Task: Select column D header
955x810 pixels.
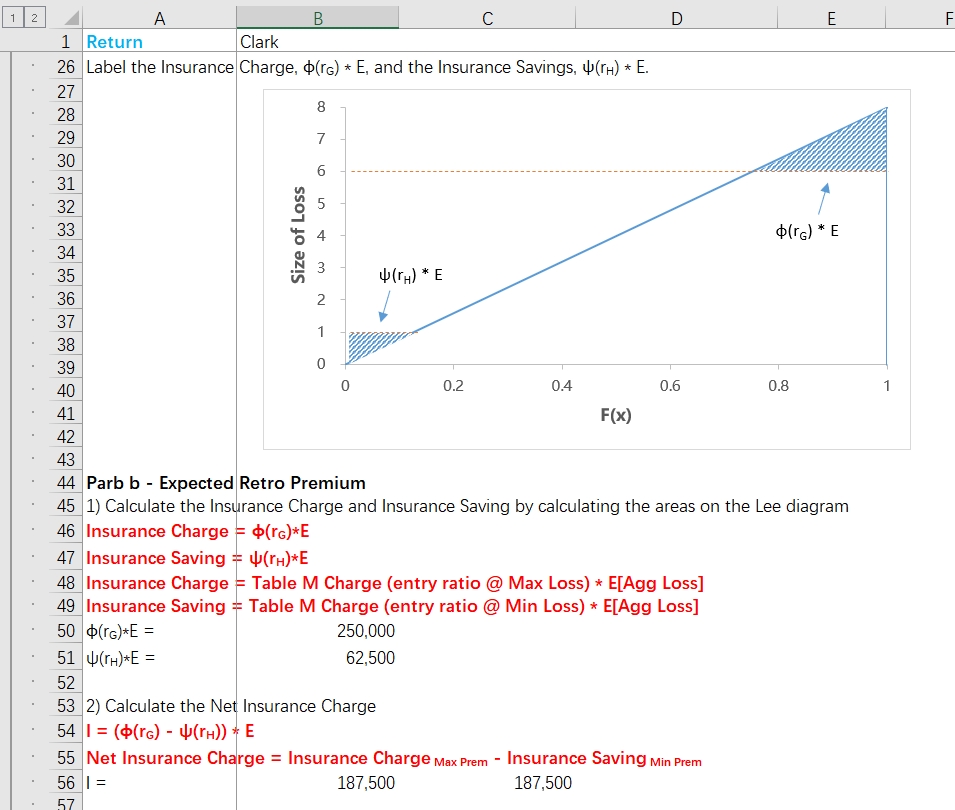Action: pyautogui.click(x=677, y=18)
